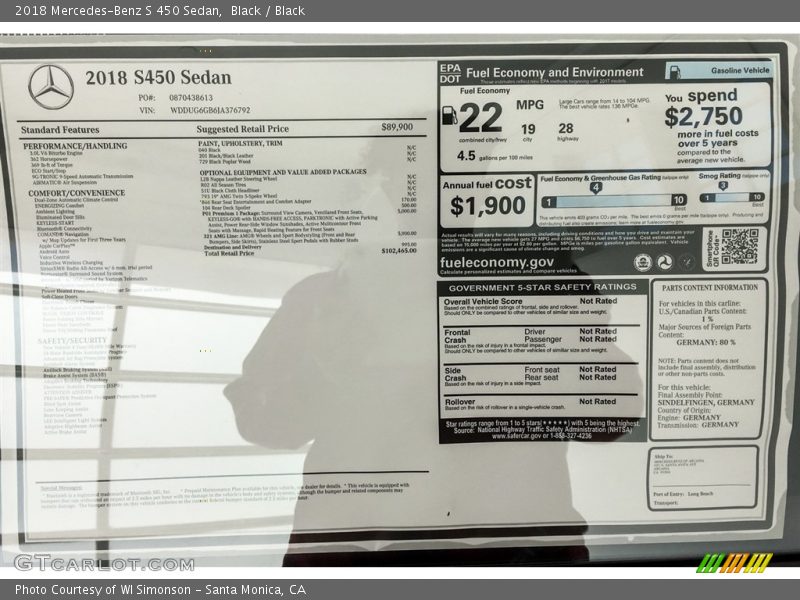Select 'Not Rated' in the Rear seat row
Viewport: 800px width, 600px height.
[x=597, y=378]
